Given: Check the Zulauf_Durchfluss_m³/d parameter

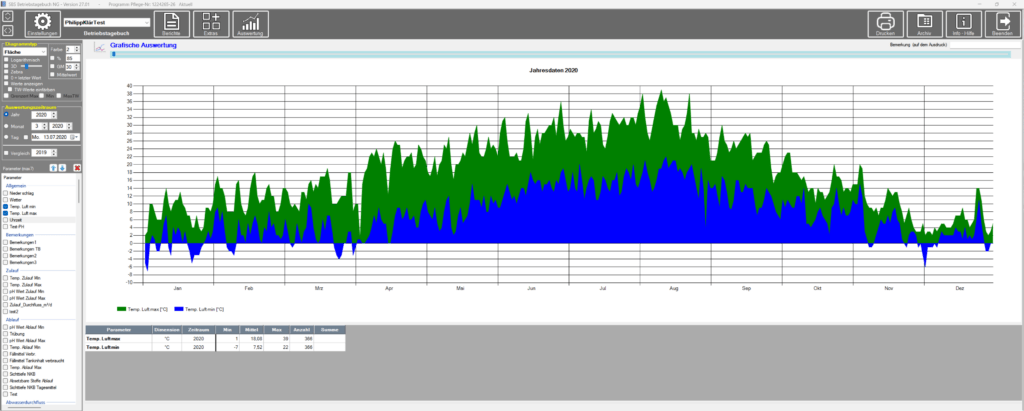Looking at the screenshot, I should (x=6, y=305).
